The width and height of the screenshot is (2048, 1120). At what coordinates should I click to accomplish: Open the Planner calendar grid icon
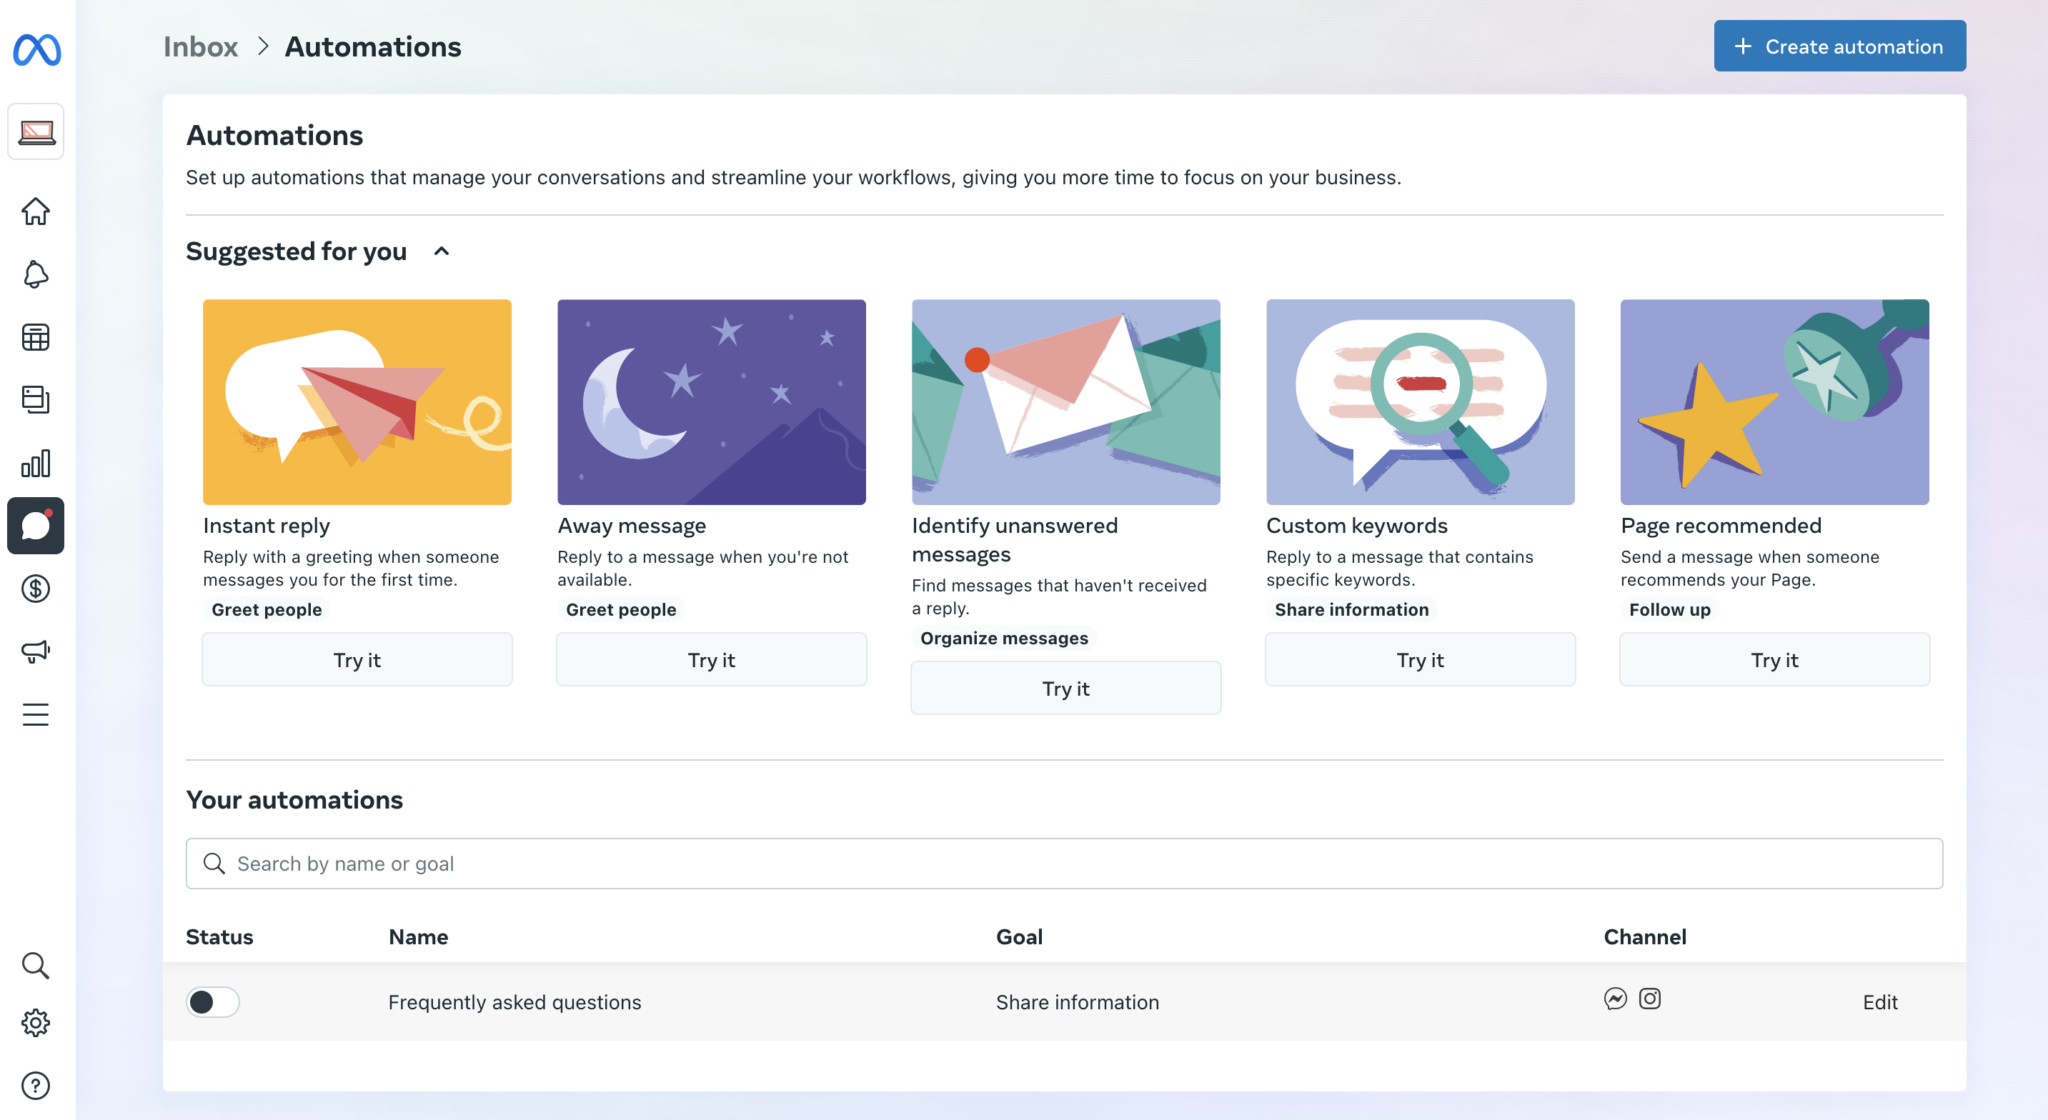36,338
